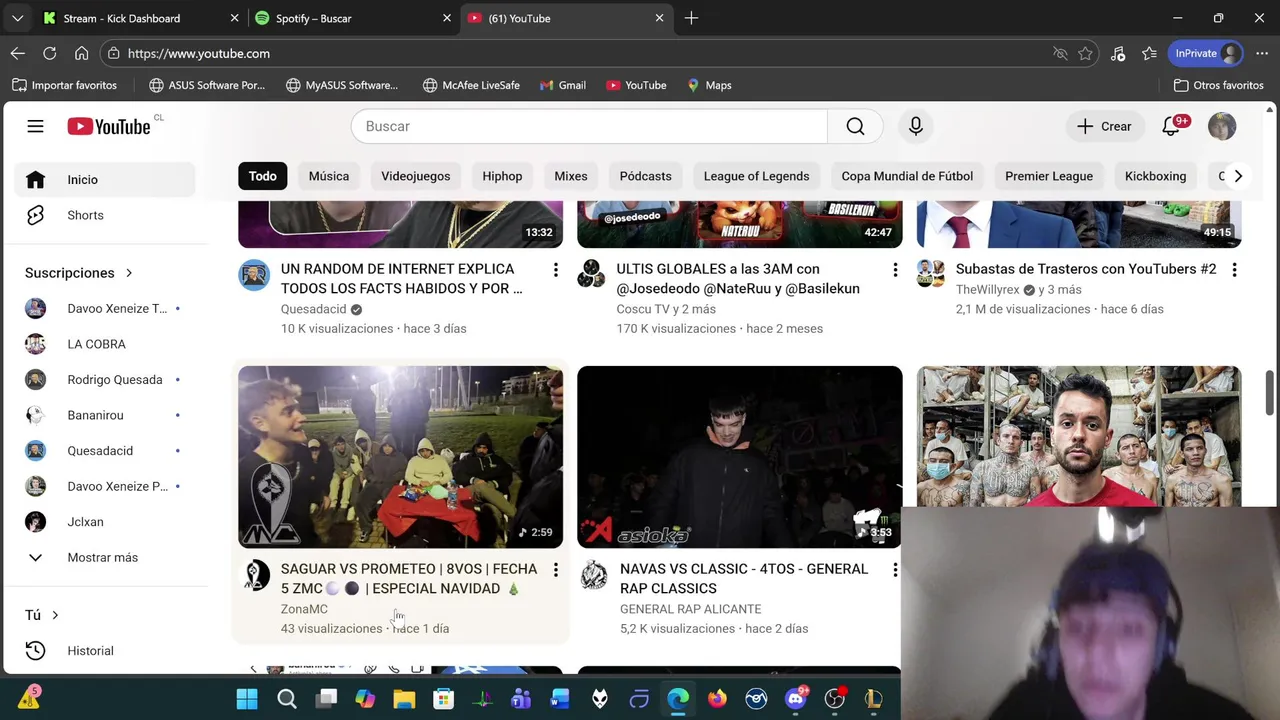Open the Otros favoritos folder

(1219, 85)
